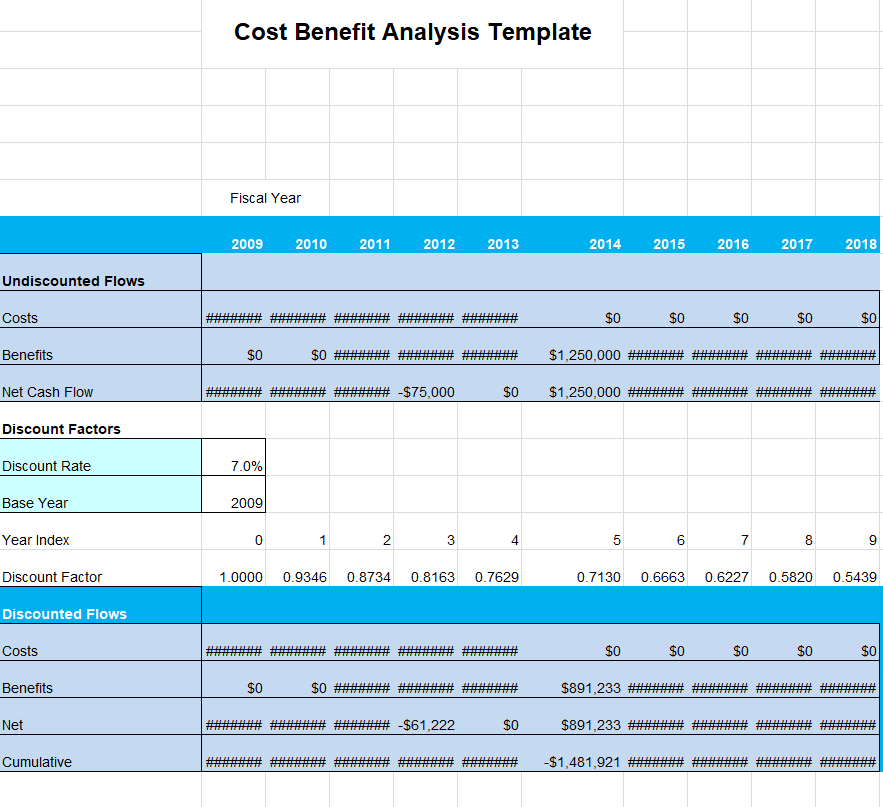Click the Discount Factors section heading
The image size is (883, 807).
61,429
